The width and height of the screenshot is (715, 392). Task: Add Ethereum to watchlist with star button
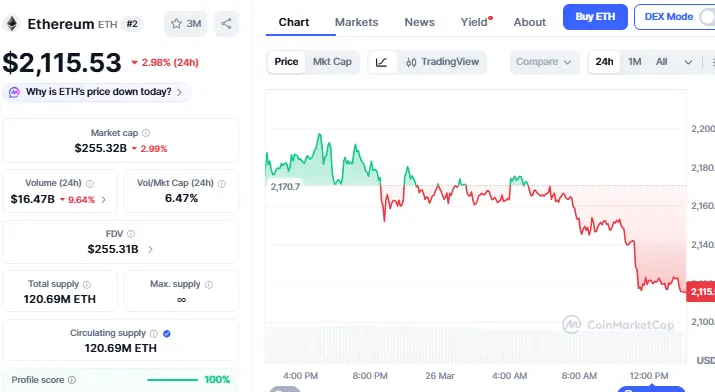click(x=186, y=24)
